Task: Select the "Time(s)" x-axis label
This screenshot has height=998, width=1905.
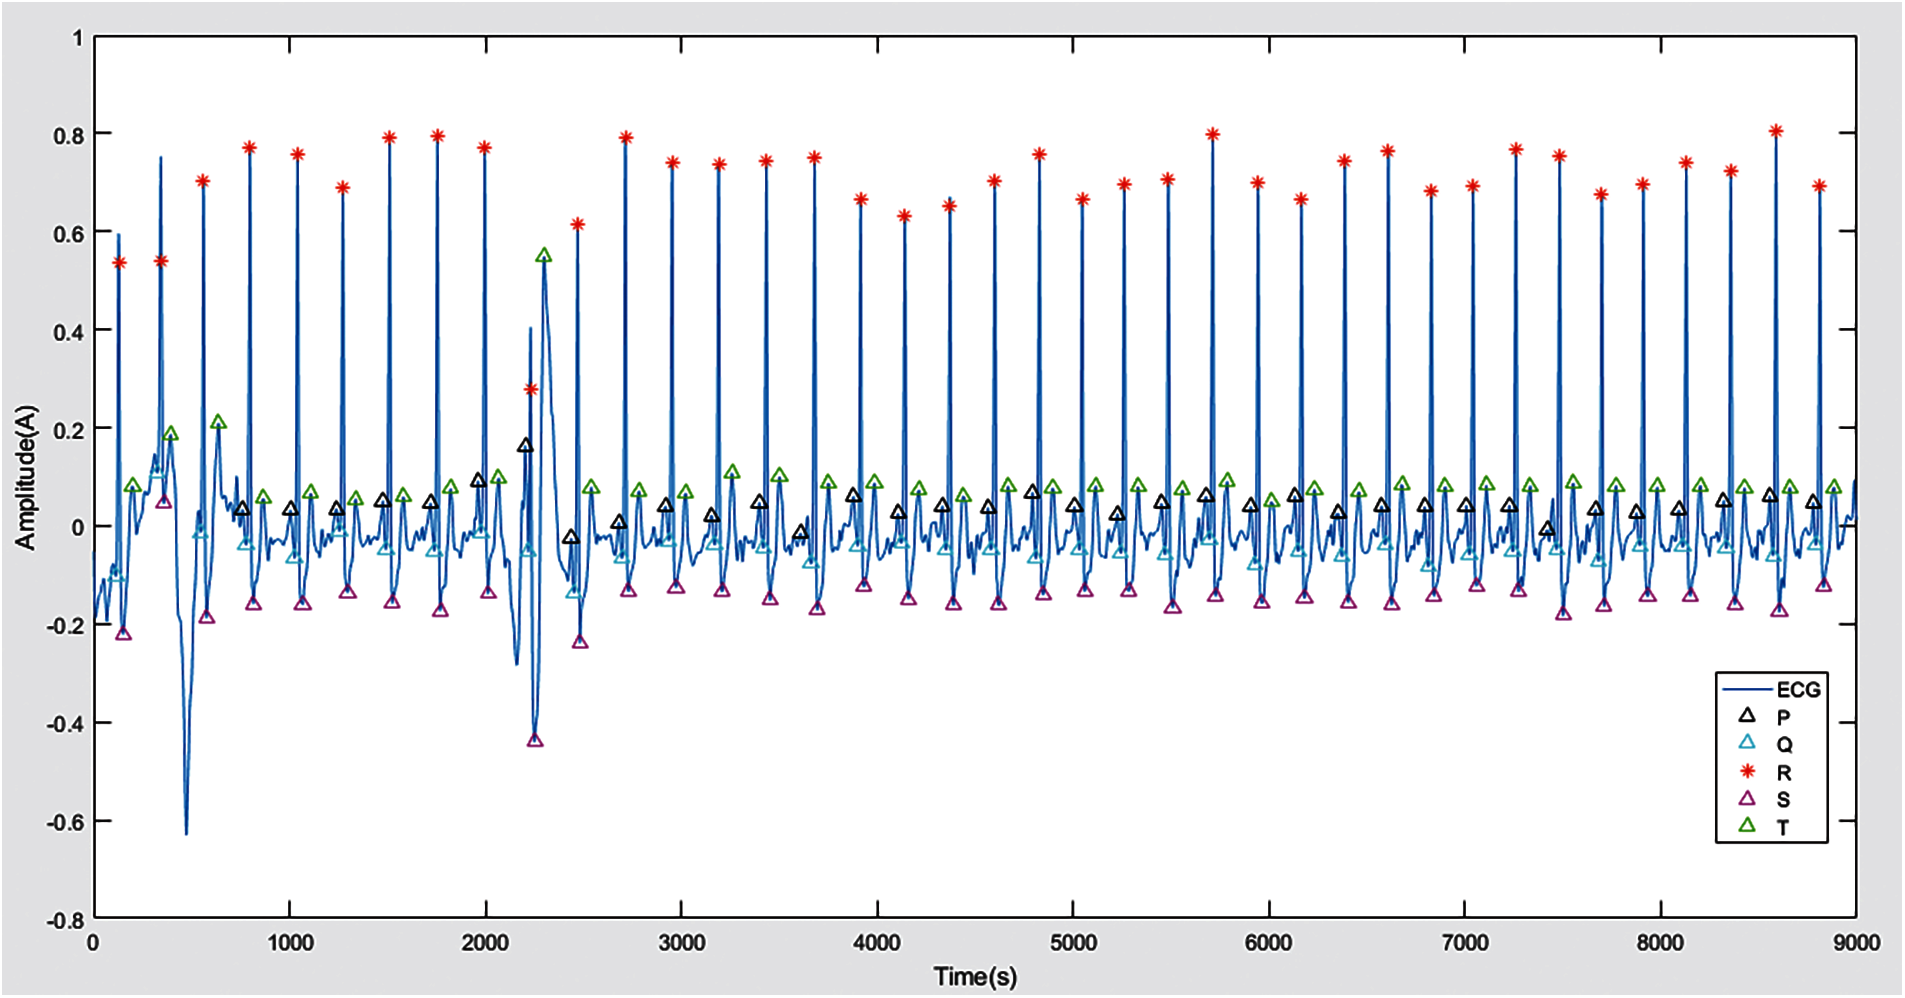Action: 975,977
